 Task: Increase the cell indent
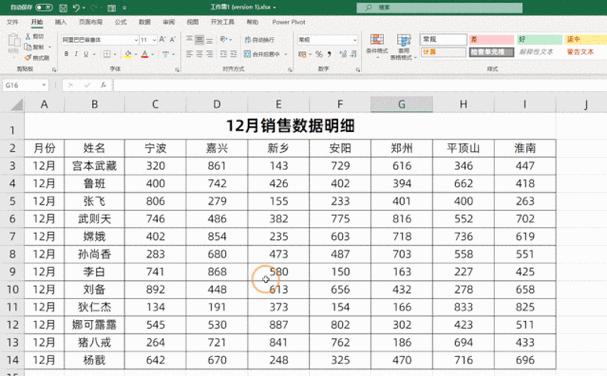tap(233, 54)
